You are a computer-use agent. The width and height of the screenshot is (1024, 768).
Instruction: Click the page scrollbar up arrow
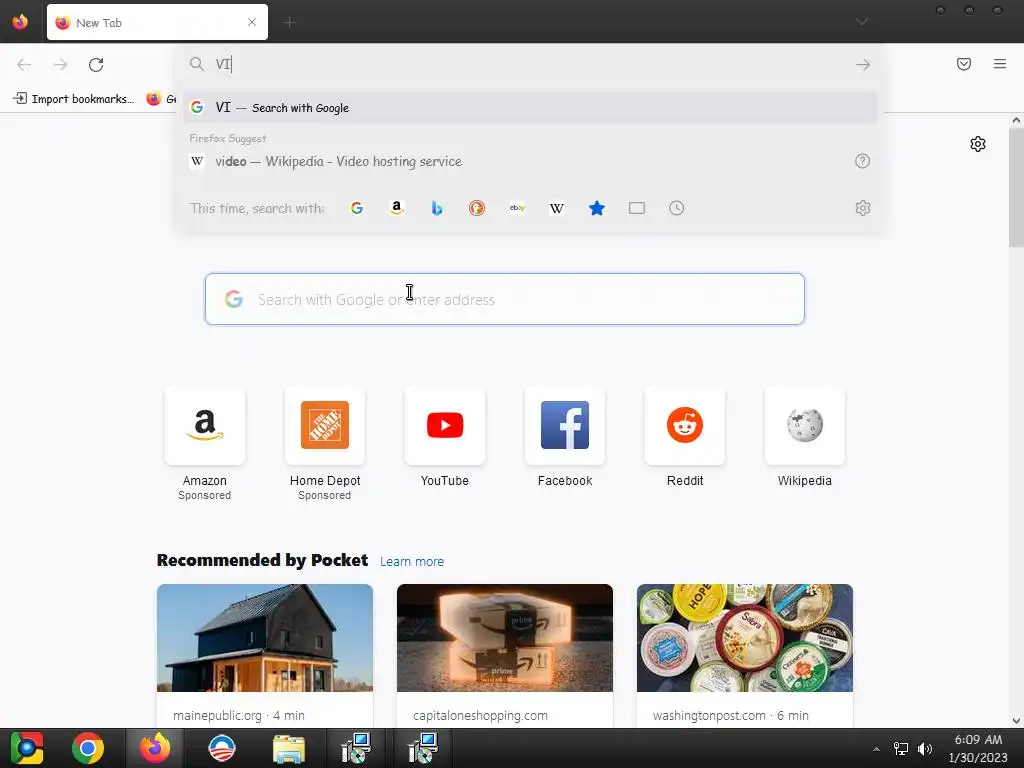(1016, 120)
